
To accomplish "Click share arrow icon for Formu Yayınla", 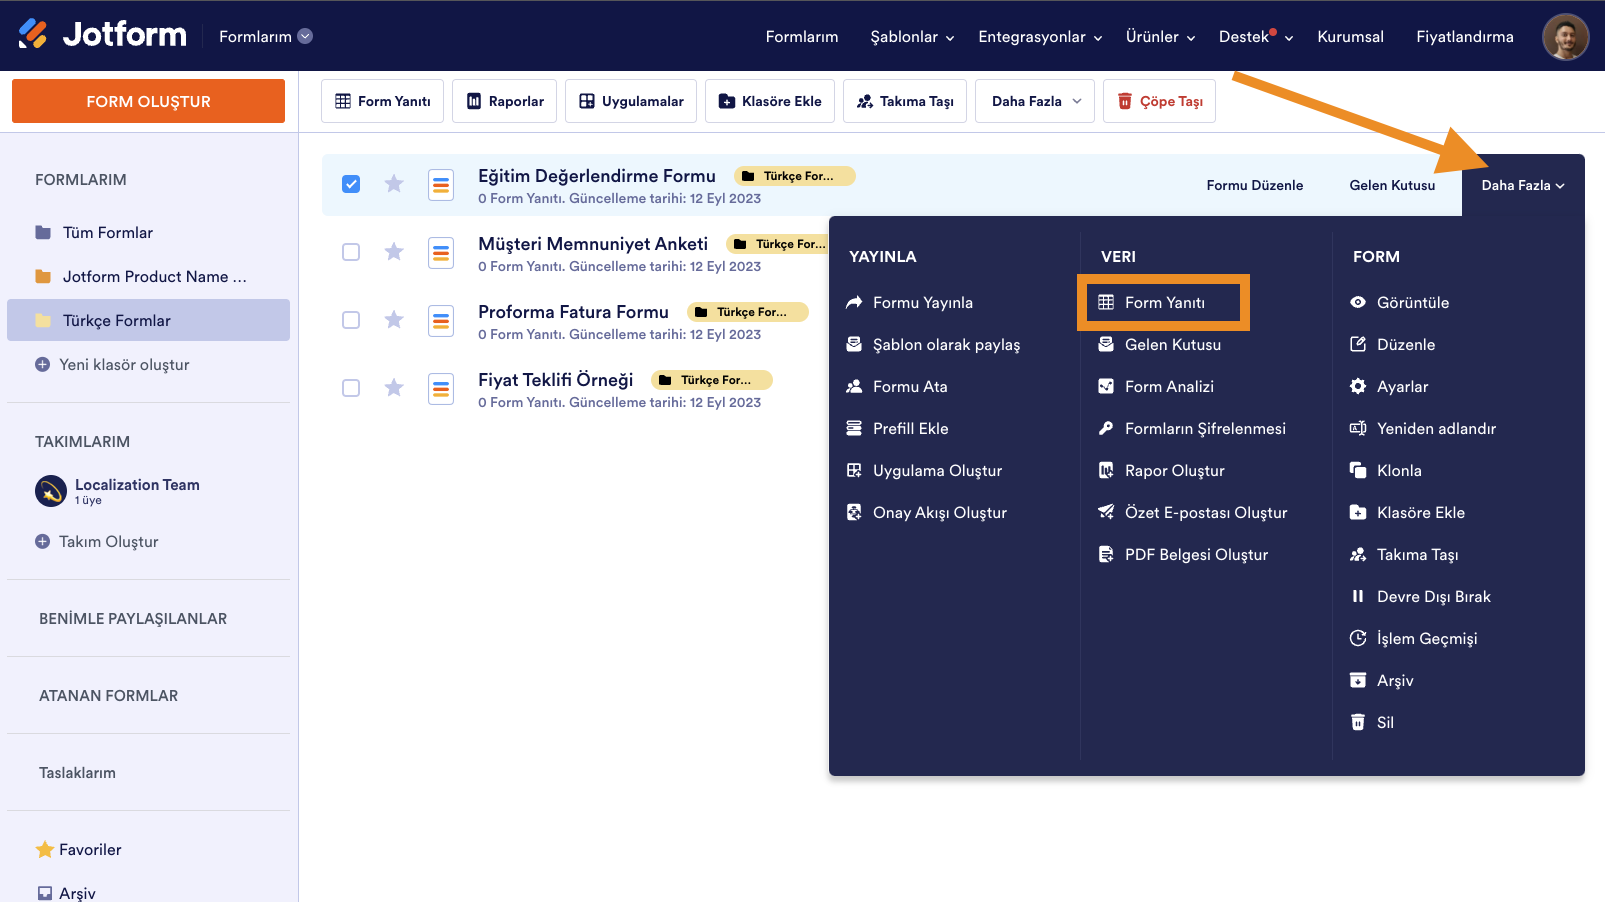I will (x=854, y=302).
